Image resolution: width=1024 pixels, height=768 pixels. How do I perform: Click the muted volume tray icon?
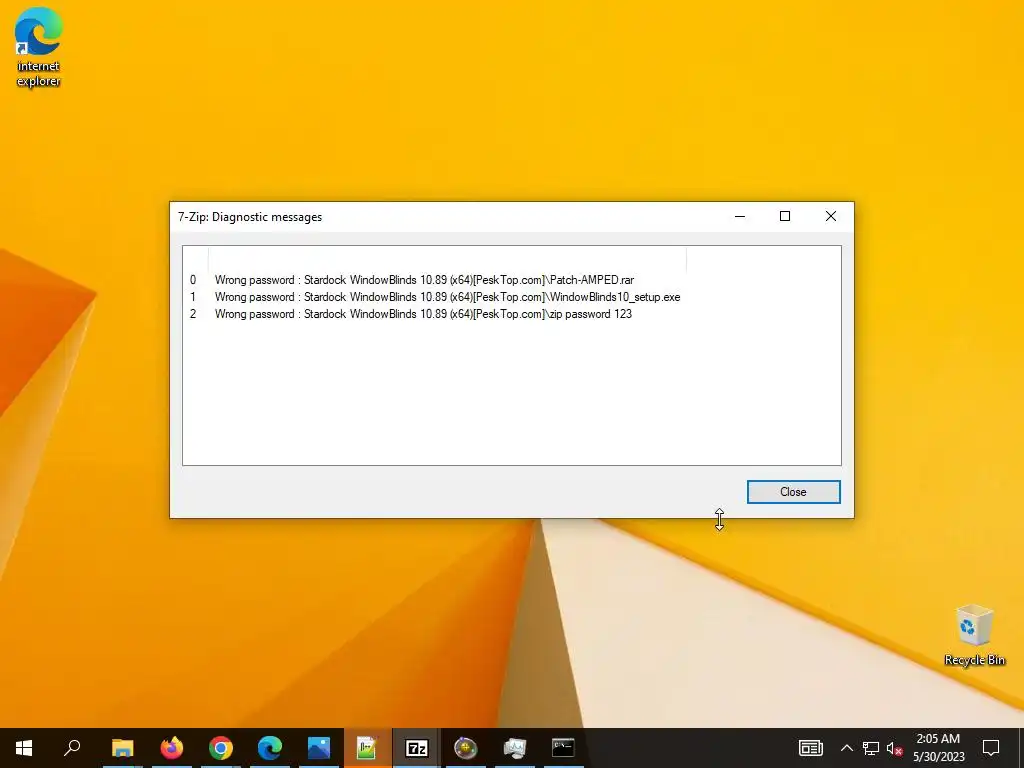pyautogui.click(x=895, y=748)
